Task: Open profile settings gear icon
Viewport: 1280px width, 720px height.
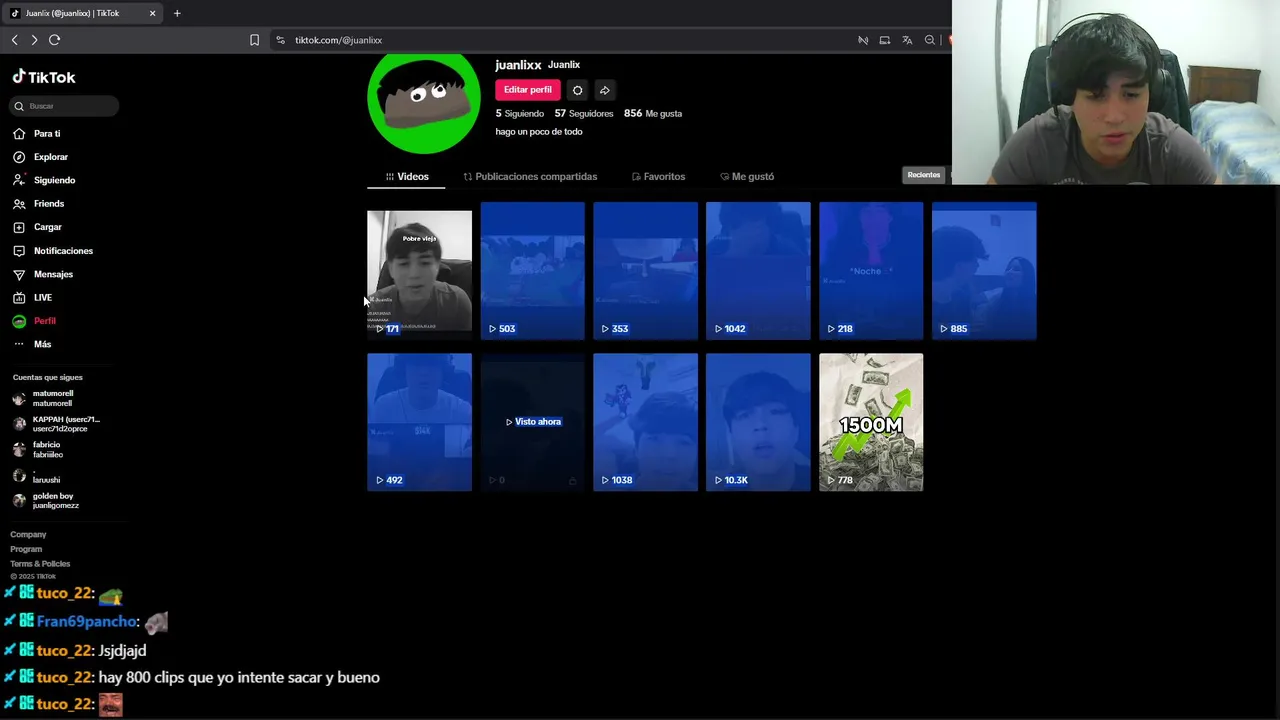Action: (x=577, y=90)
